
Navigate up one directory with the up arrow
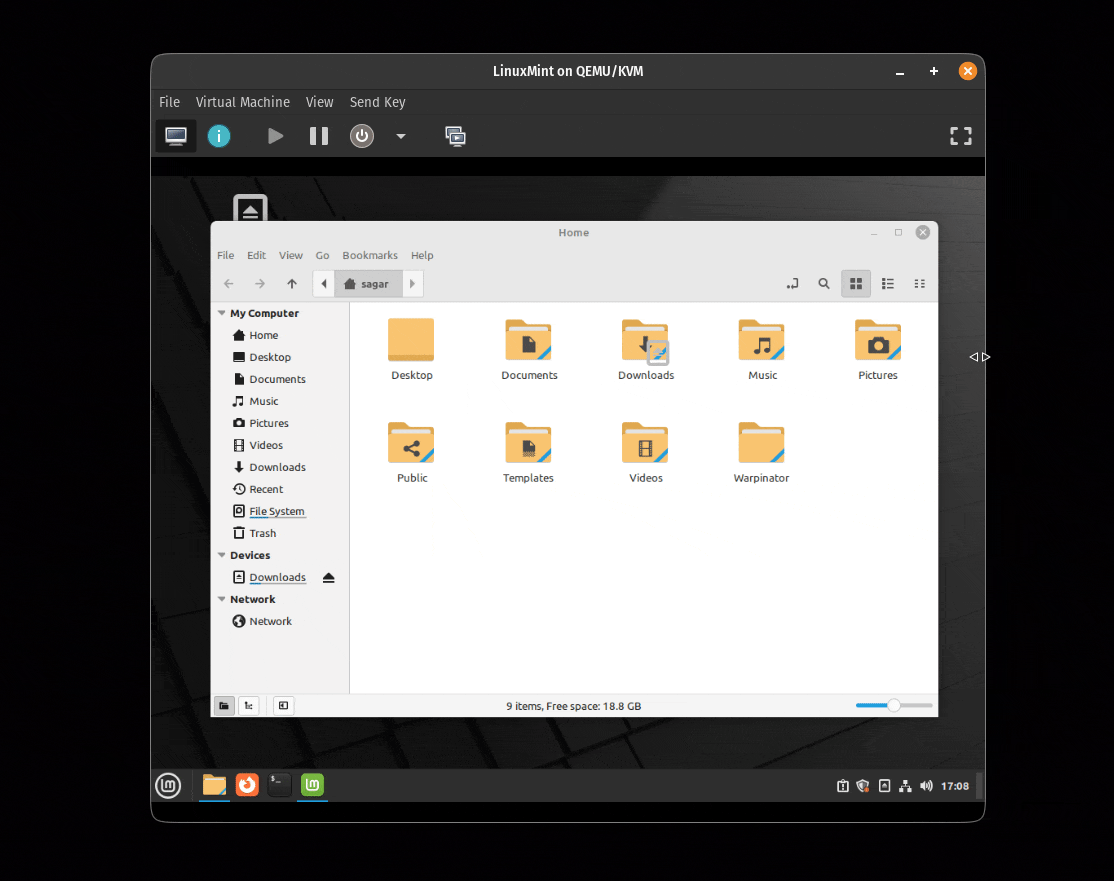pyautogui.click(x=291, y=283)
